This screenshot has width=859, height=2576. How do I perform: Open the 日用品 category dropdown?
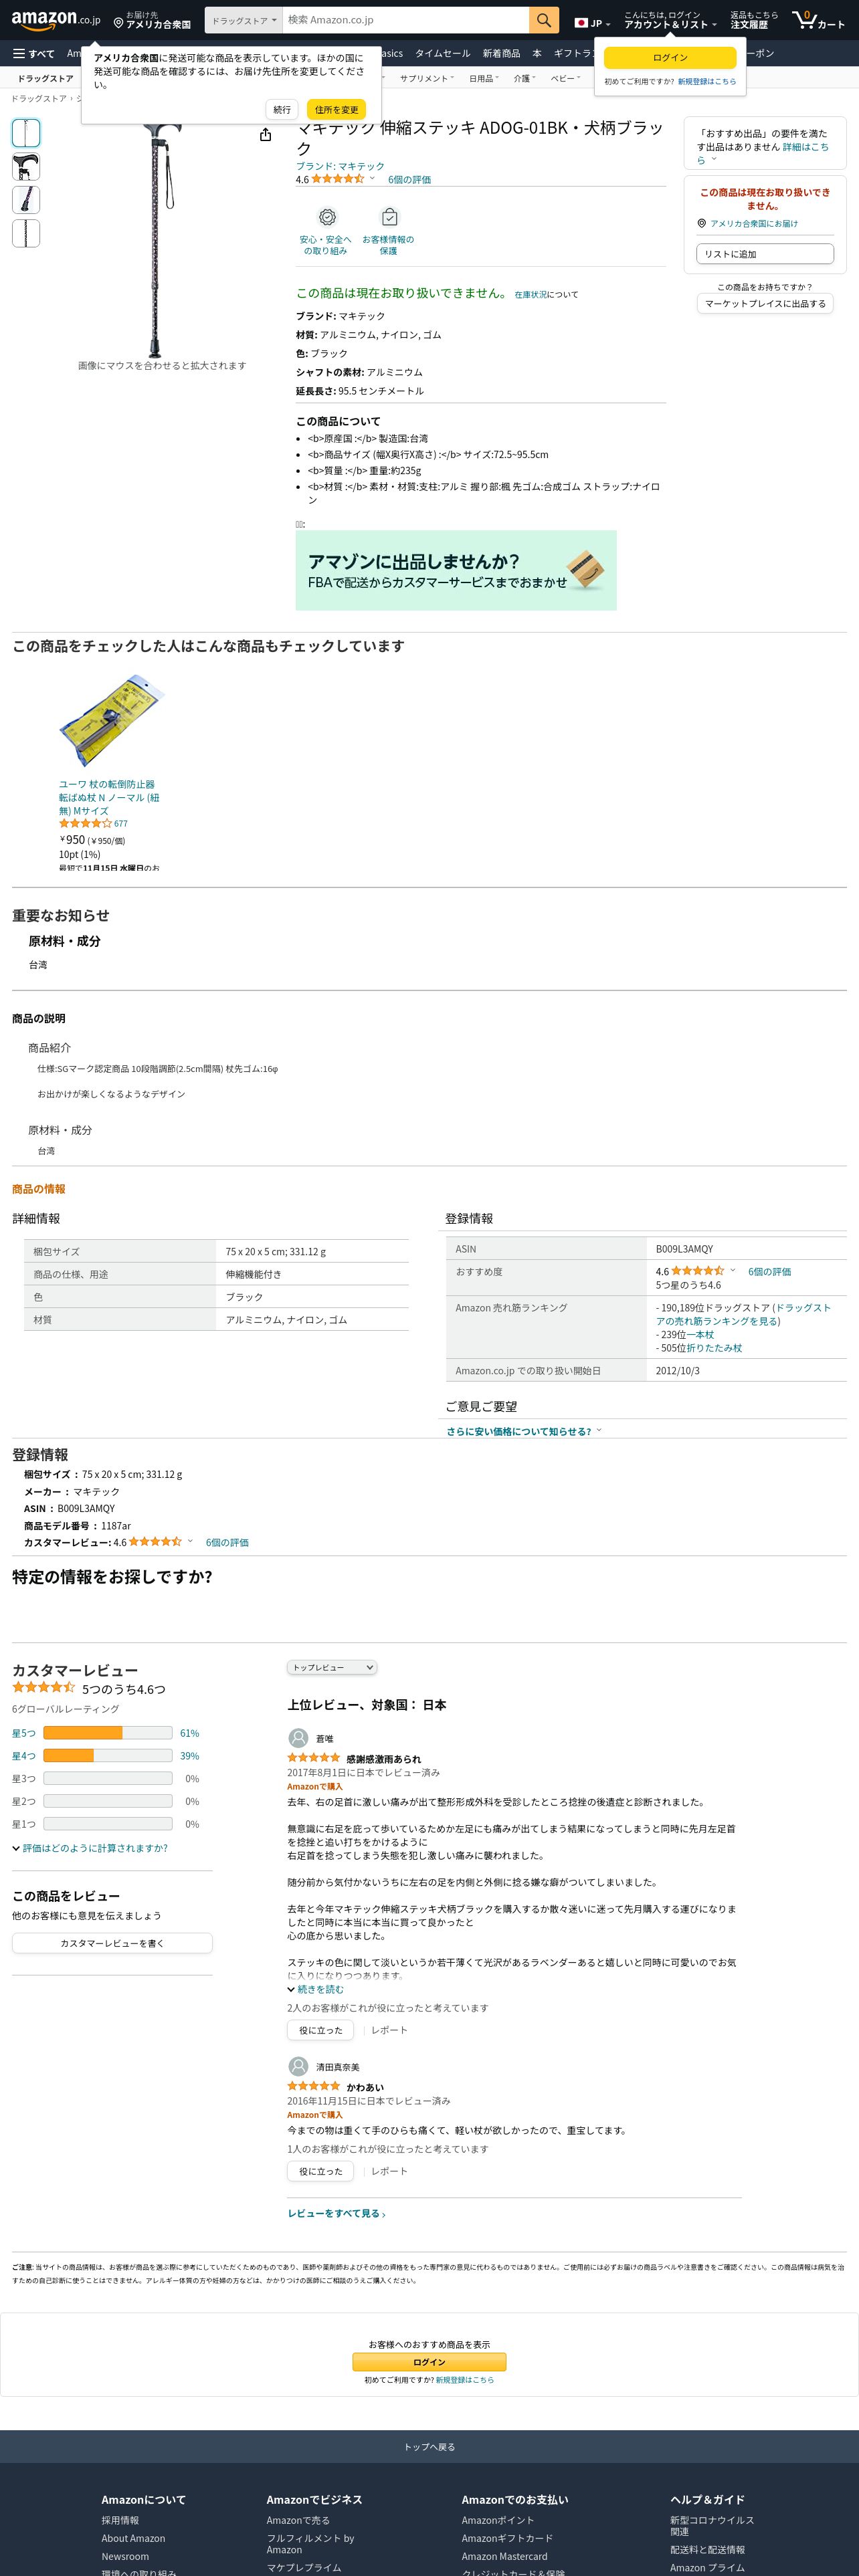click(484, 78)
